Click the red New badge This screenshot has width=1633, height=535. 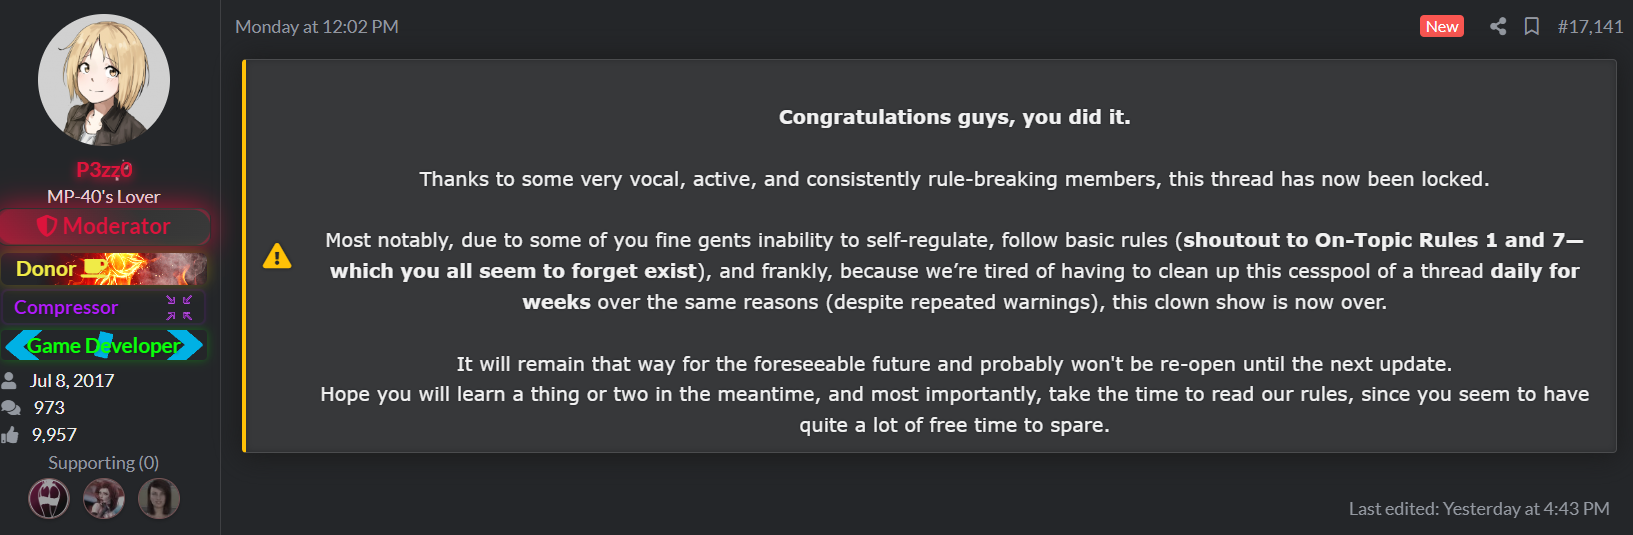coord(1442,27)
